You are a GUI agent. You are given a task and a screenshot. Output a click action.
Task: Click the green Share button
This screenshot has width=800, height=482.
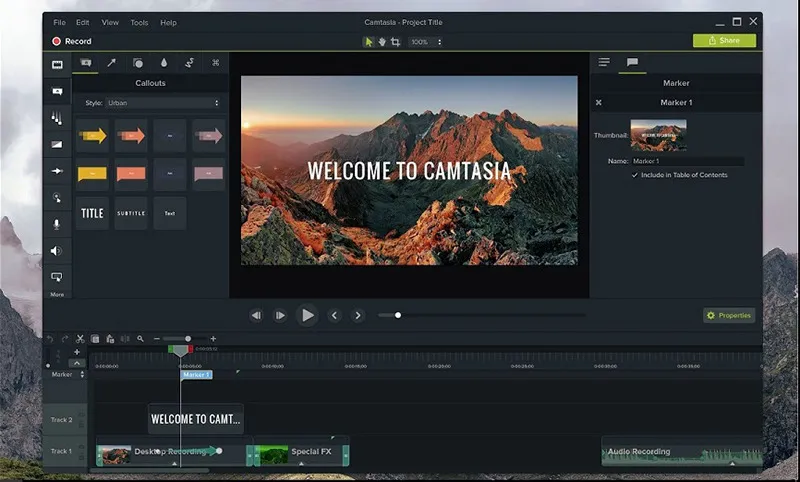724,40
